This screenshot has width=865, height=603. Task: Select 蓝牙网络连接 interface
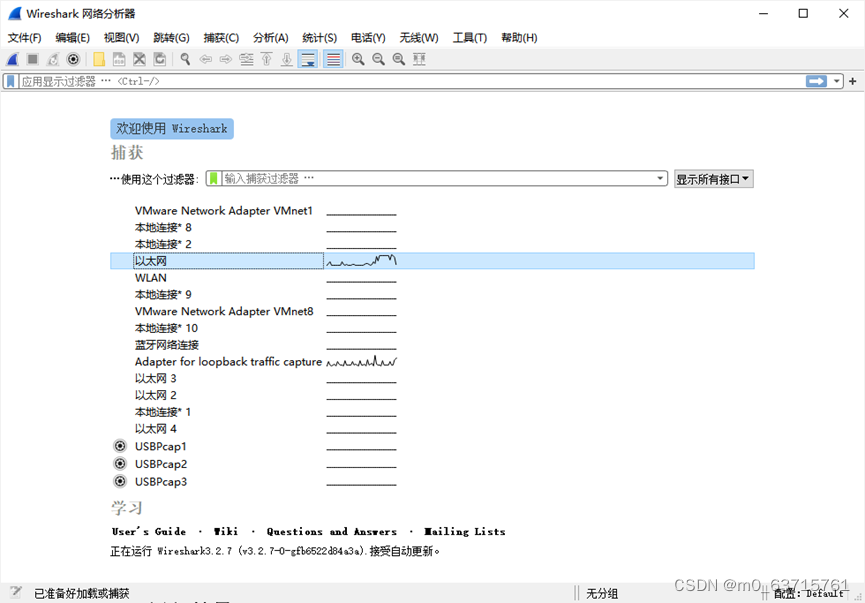pos(167,345)
